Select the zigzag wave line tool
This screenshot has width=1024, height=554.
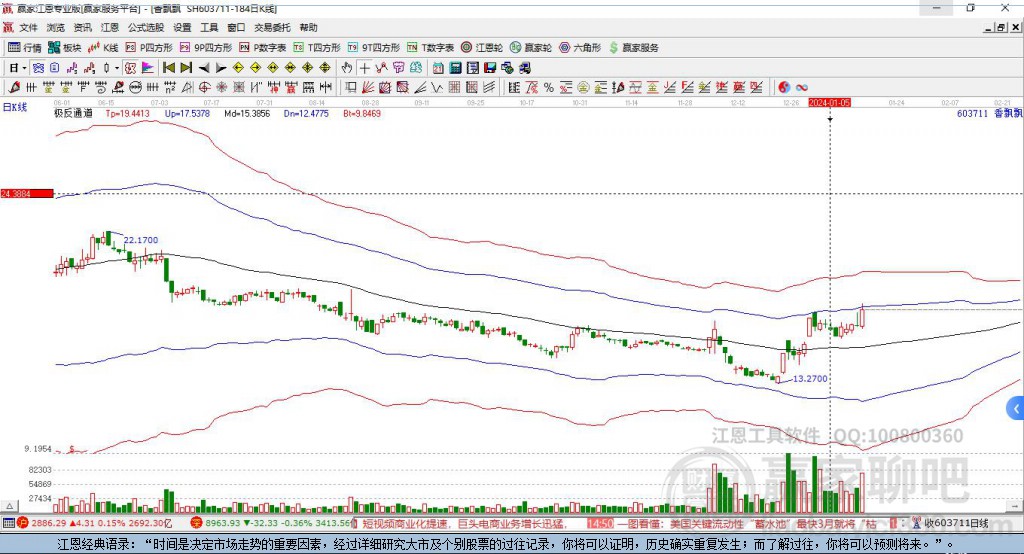438,88
